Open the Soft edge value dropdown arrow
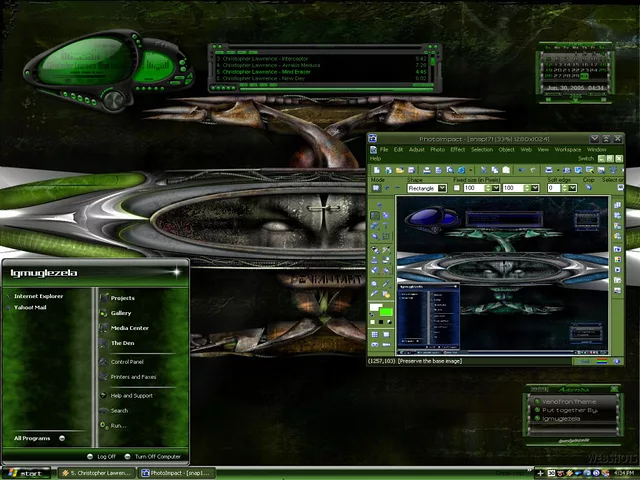 [572, 188]
